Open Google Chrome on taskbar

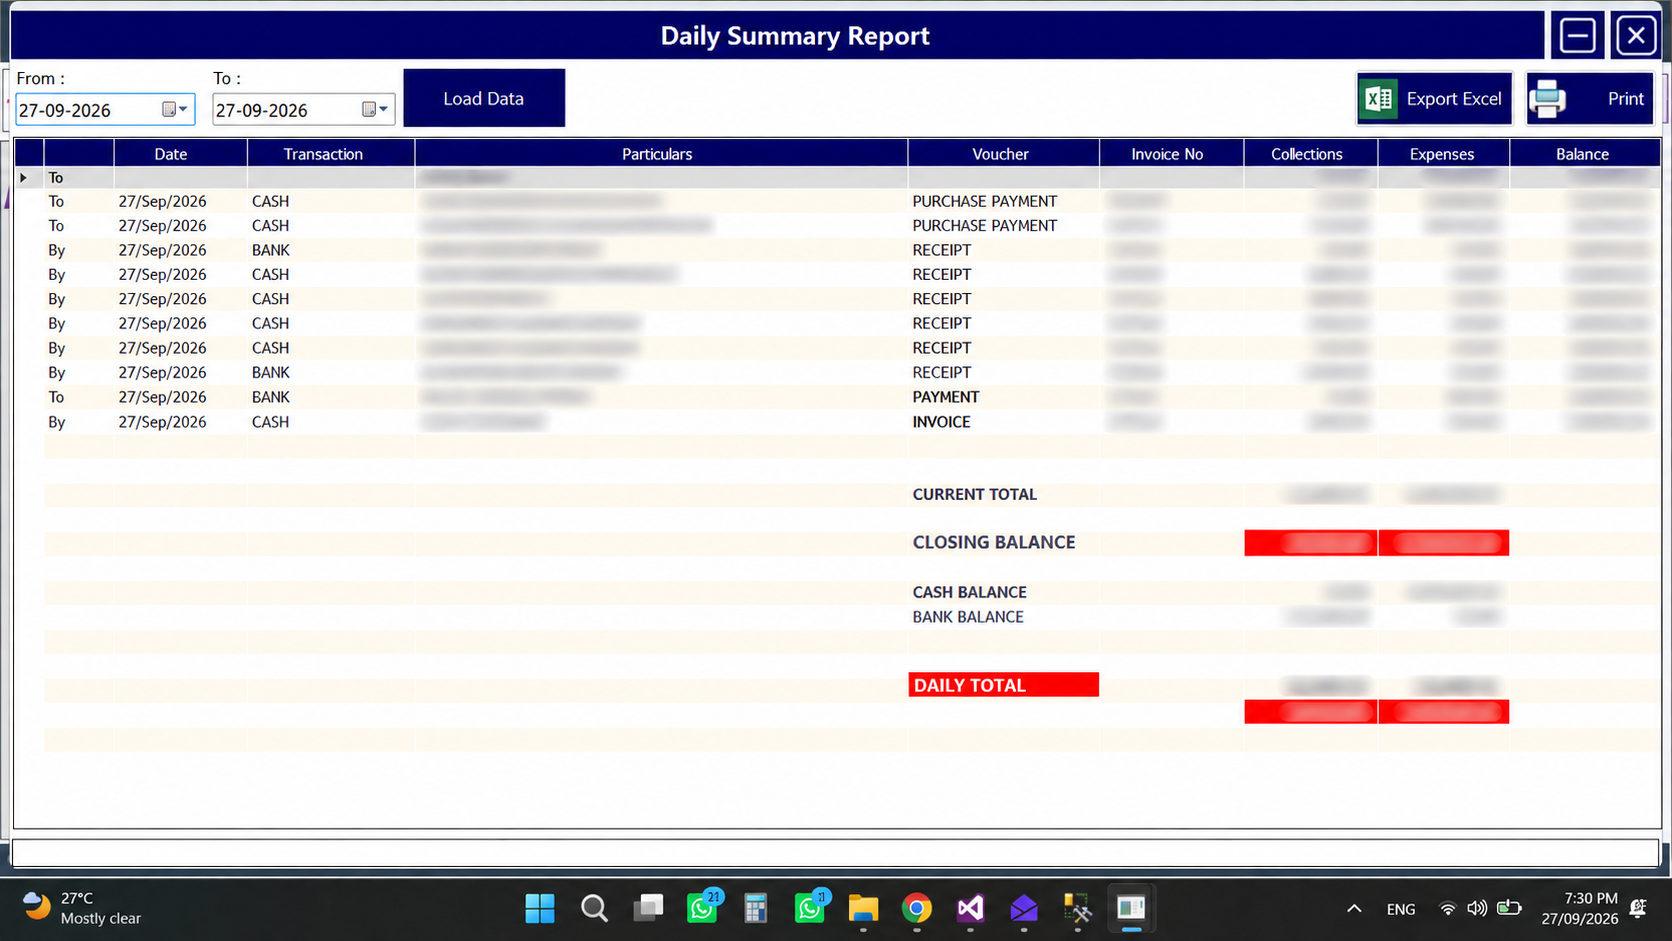click(916, 908)
